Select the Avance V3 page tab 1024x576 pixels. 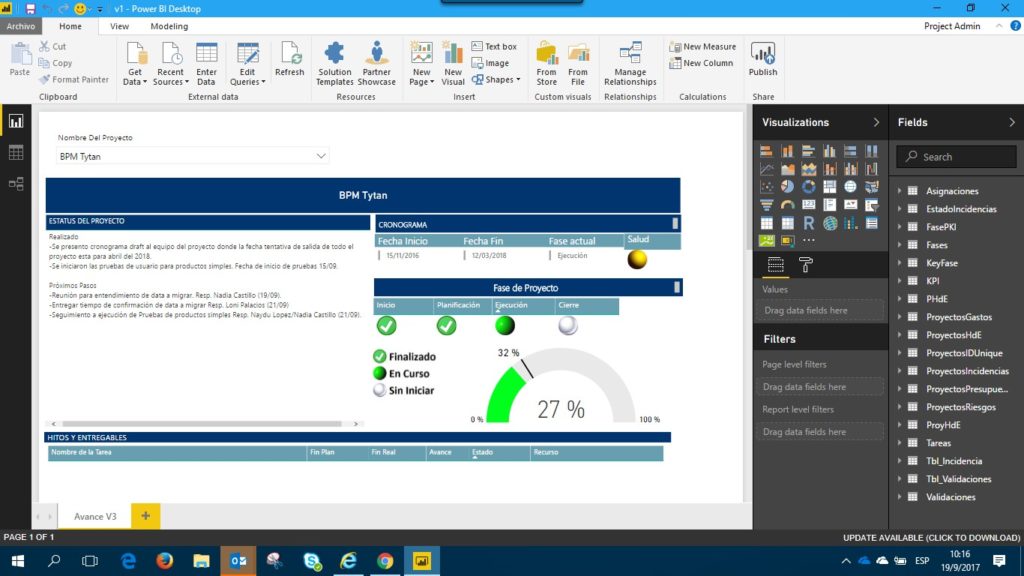95,516
